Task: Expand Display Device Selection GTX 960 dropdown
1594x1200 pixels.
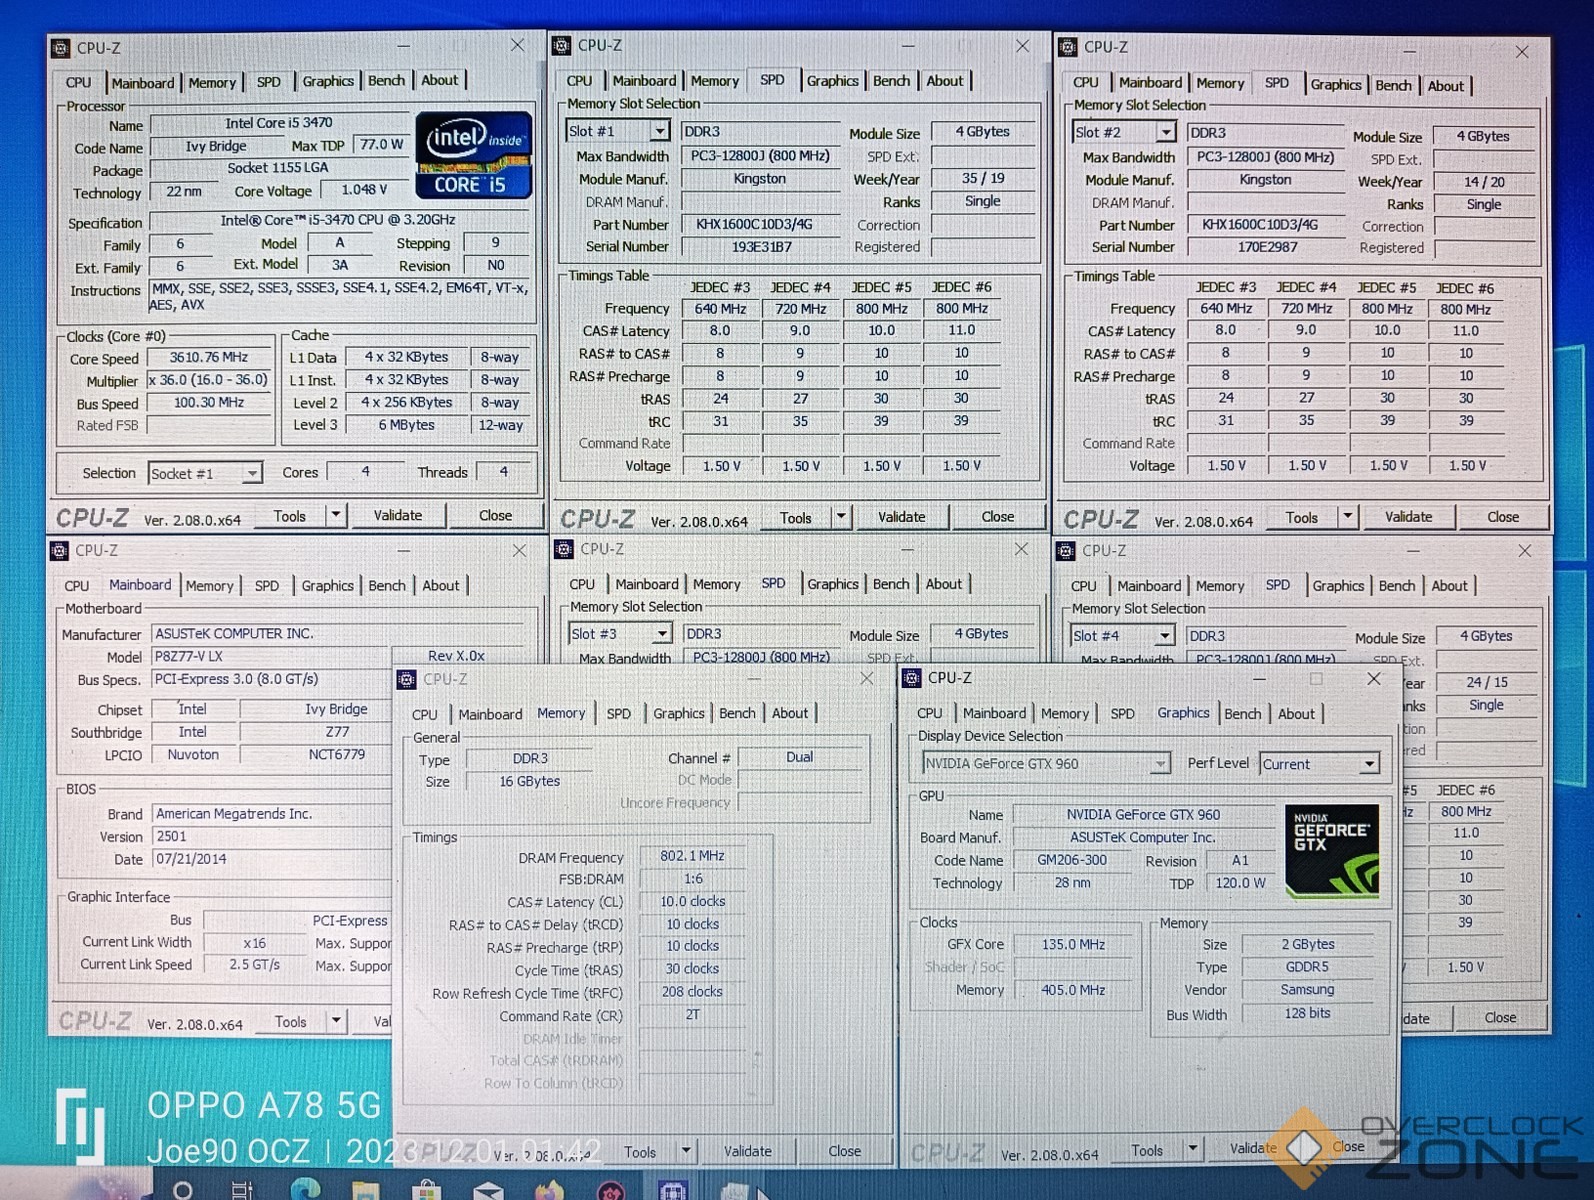Action: [1159, 764]
